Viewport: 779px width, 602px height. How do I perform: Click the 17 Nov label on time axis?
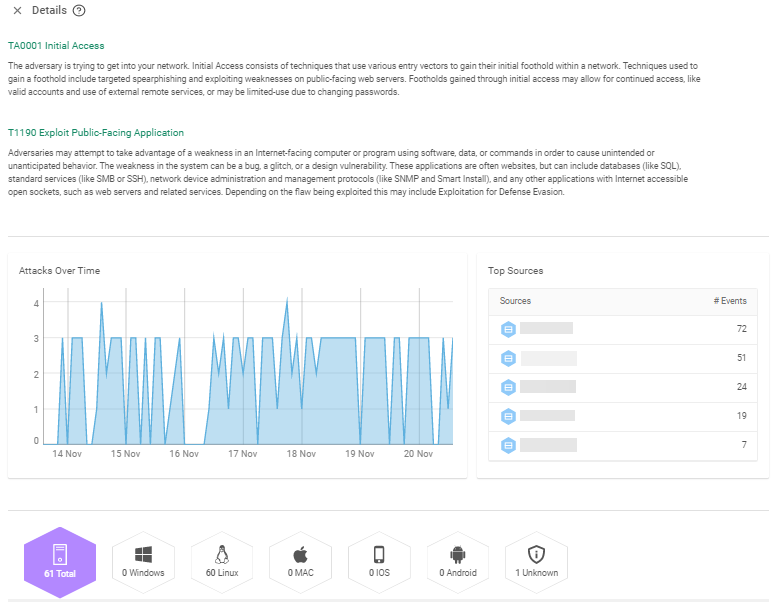tap(243, 454)
